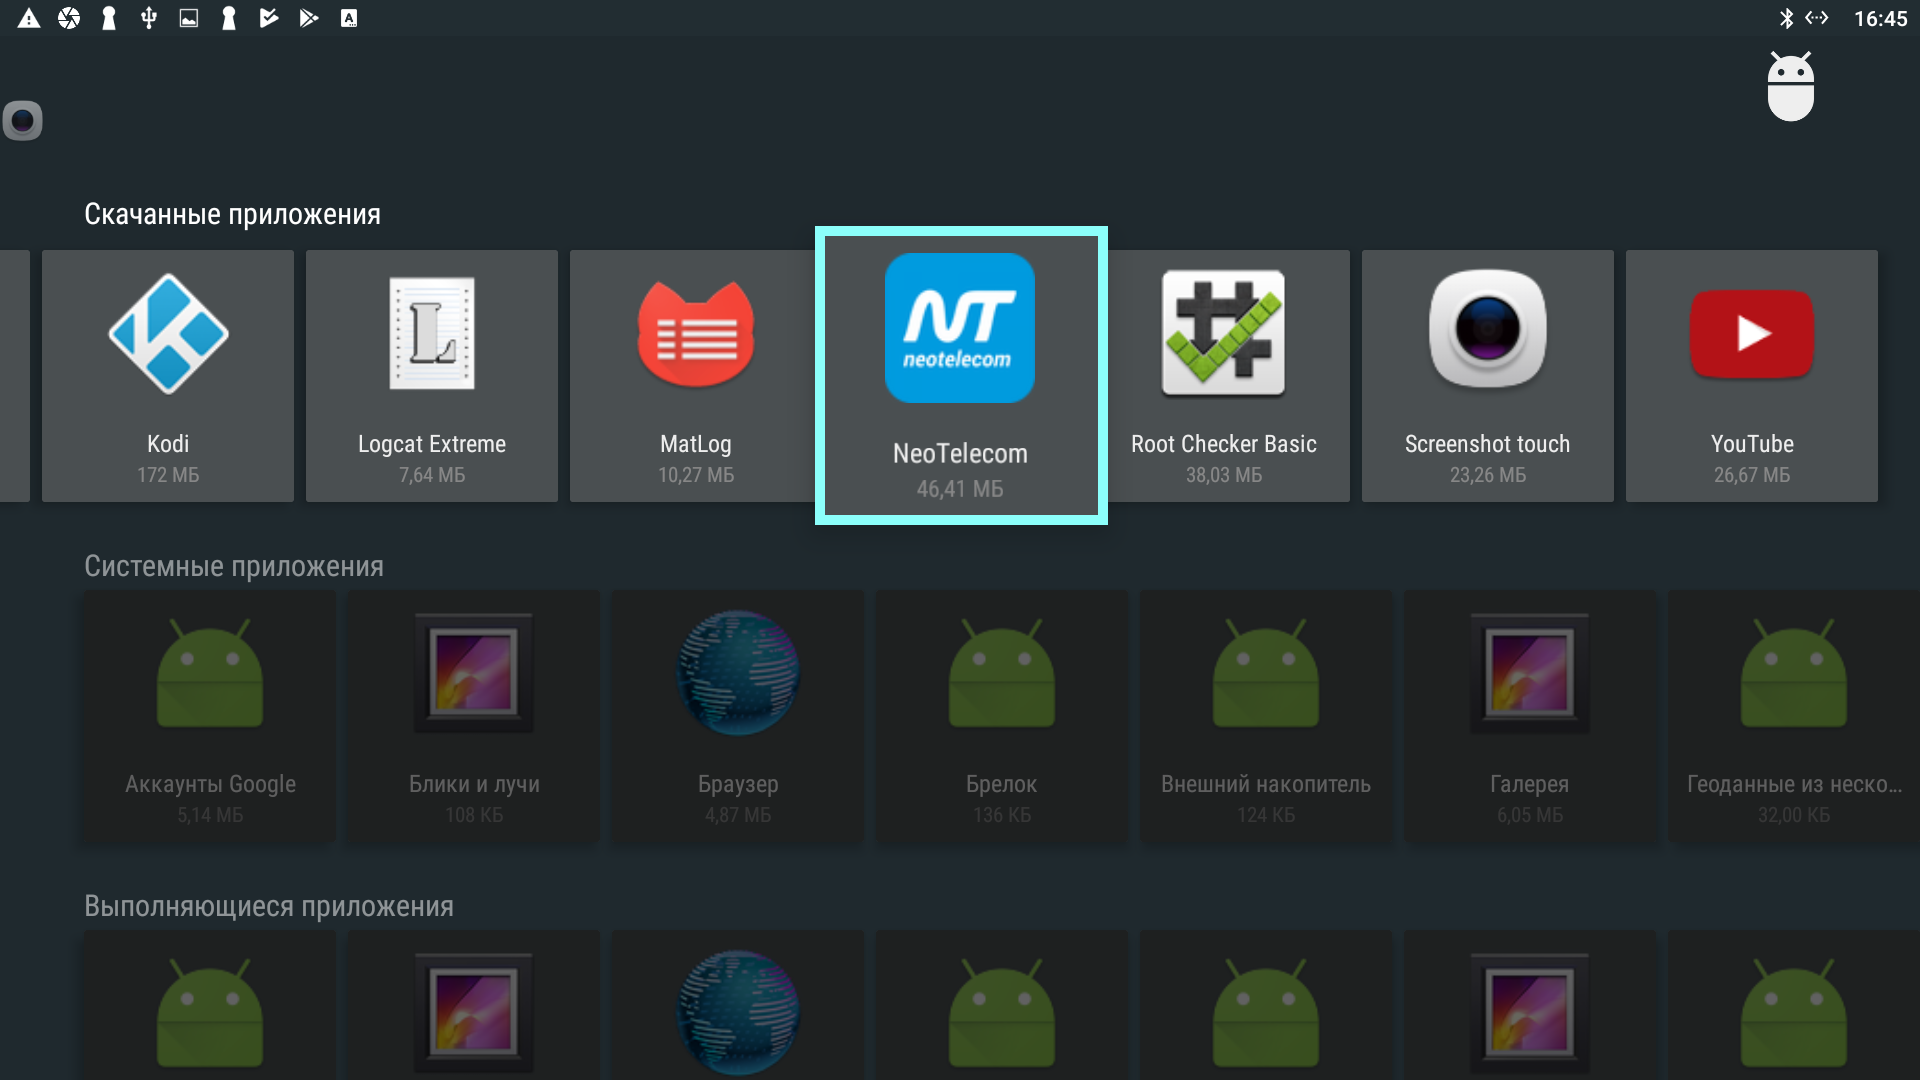The image size is (1920, 1080).
Task: Tap the USB status bar icon
Action: (149, 18)
